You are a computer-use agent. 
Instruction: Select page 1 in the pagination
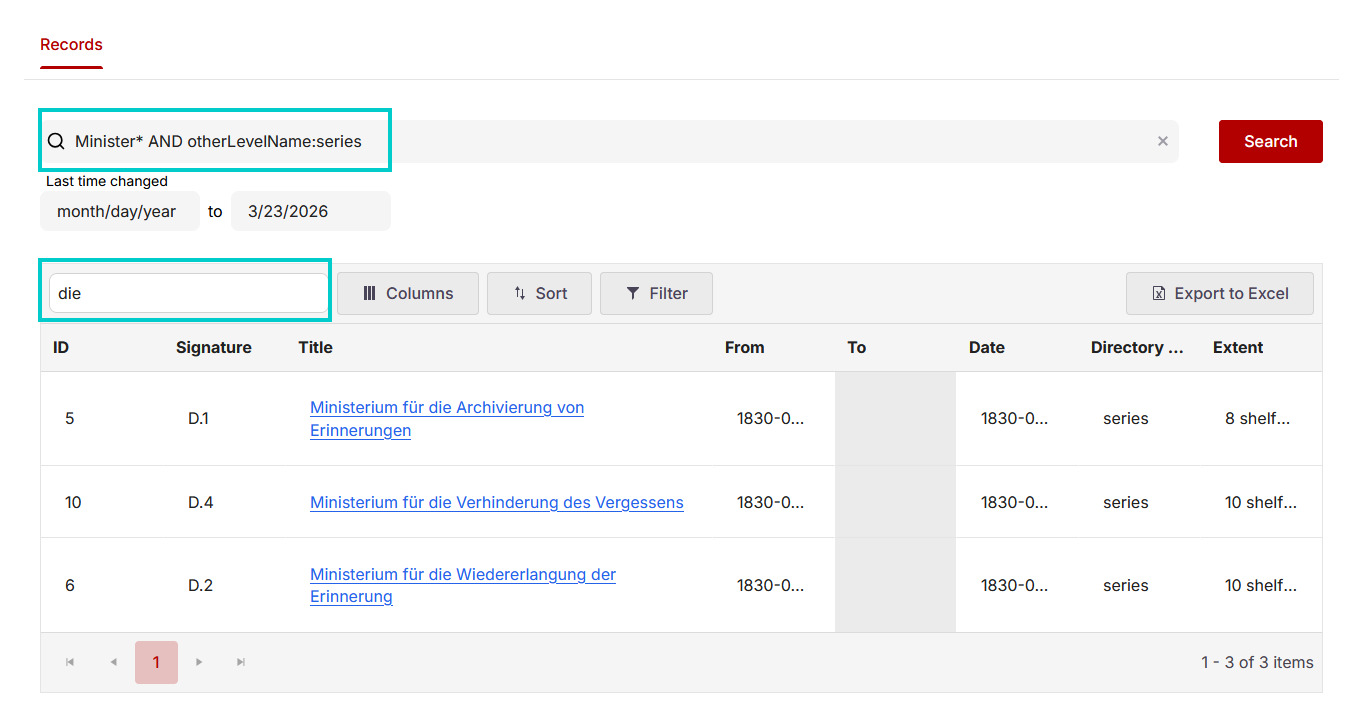[156, 662]
